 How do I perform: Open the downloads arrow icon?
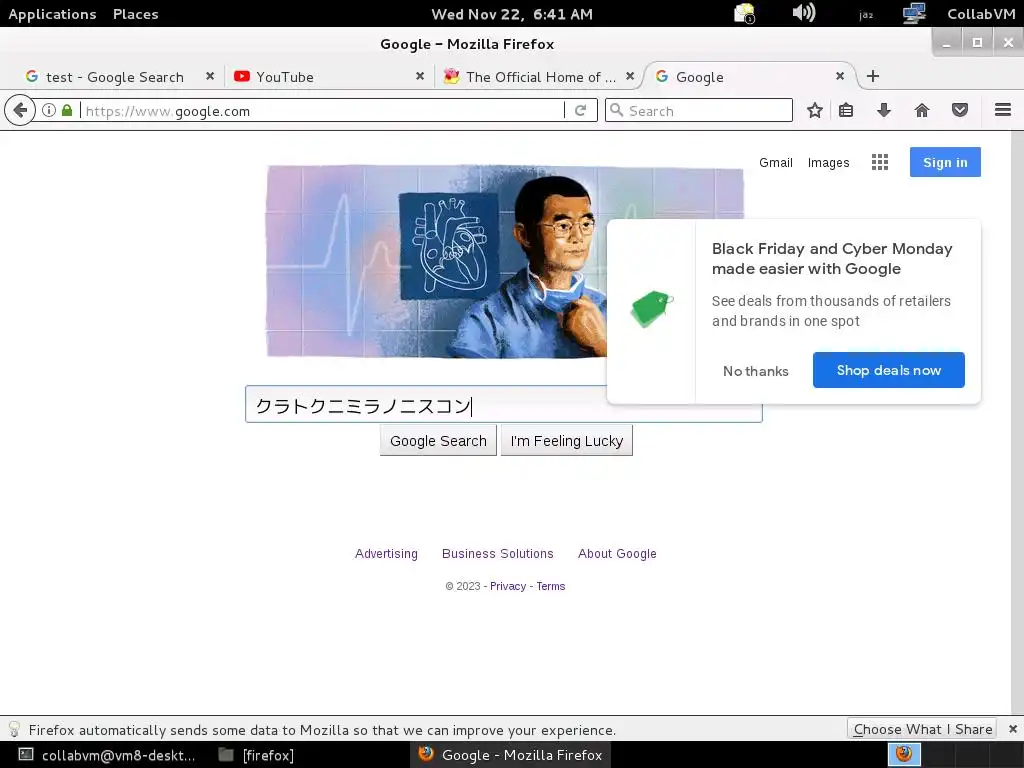[x=884, y=110]
